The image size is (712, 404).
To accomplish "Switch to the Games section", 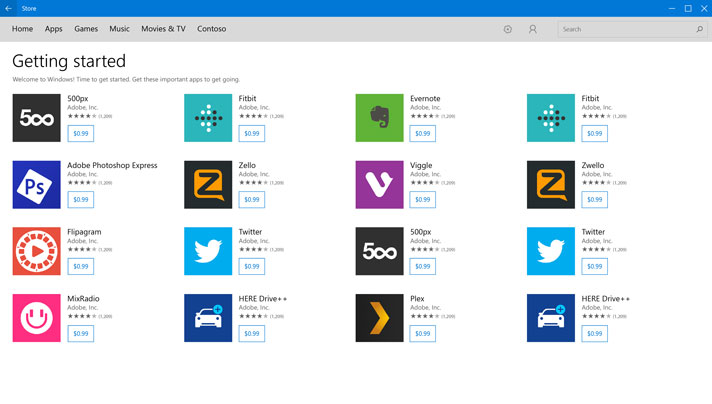I will pyautogui.click(x=86, y=29).
